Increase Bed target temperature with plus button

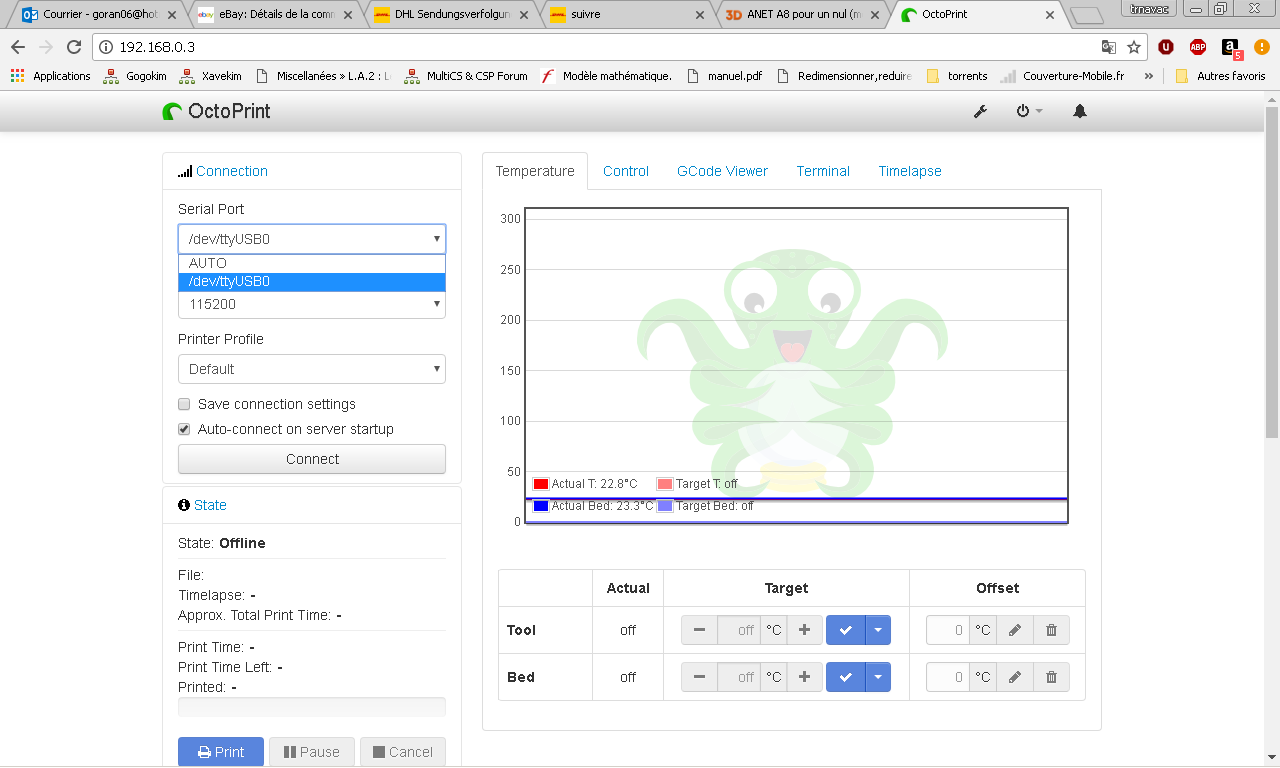tap(804, 677)
